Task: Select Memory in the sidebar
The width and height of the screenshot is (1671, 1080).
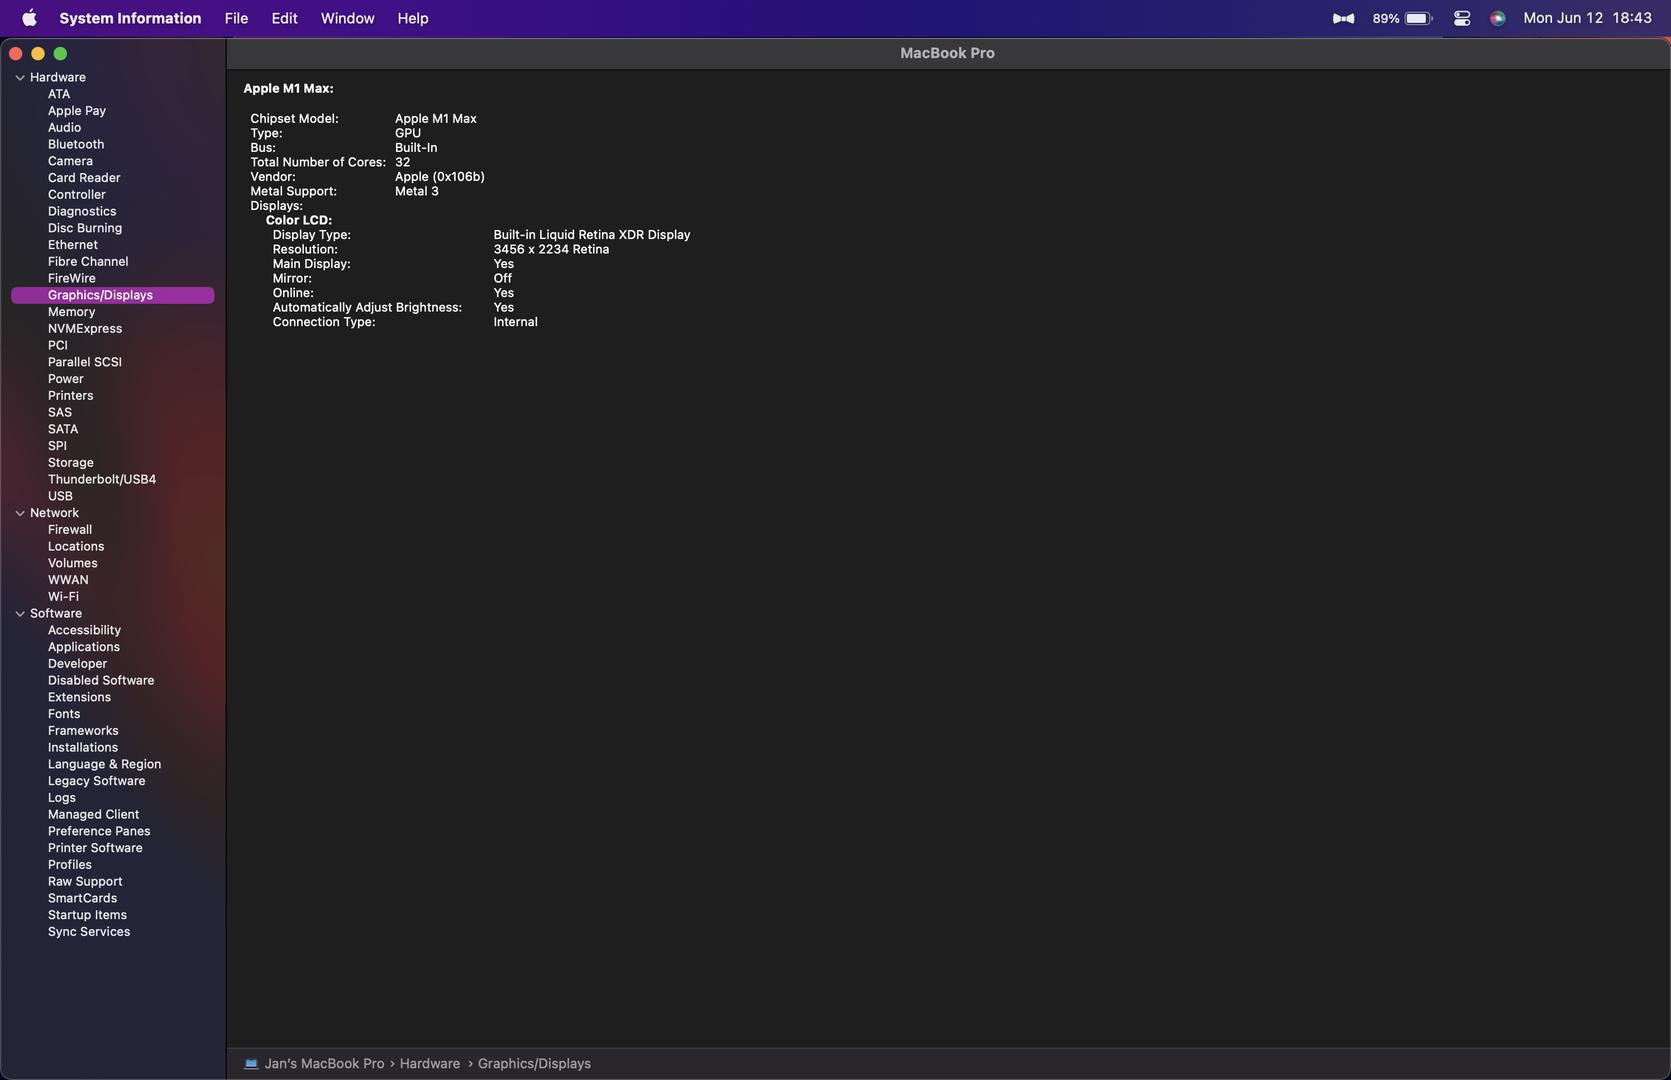Action: (x=71, y=312)
